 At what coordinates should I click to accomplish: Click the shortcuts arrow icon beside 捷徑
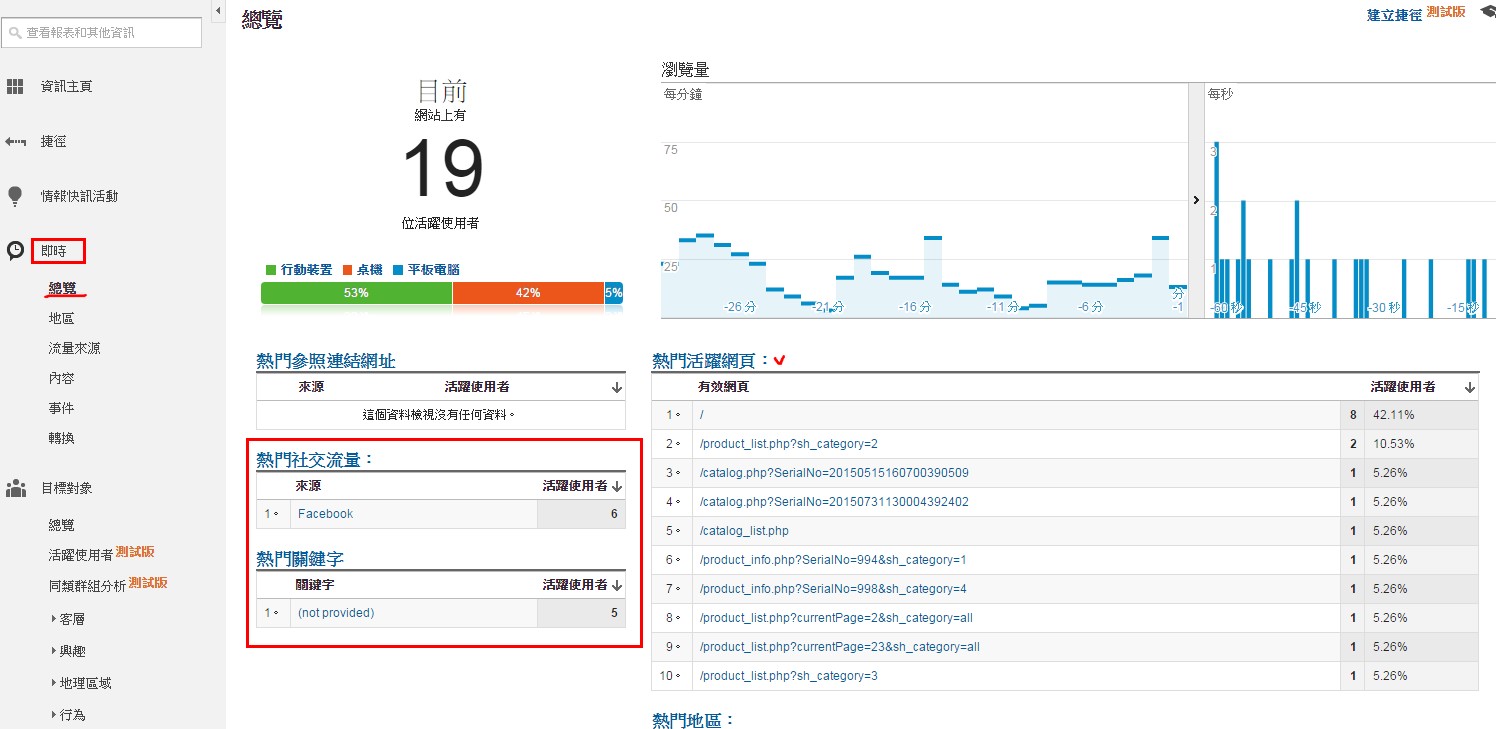click(x=15, y=142)
